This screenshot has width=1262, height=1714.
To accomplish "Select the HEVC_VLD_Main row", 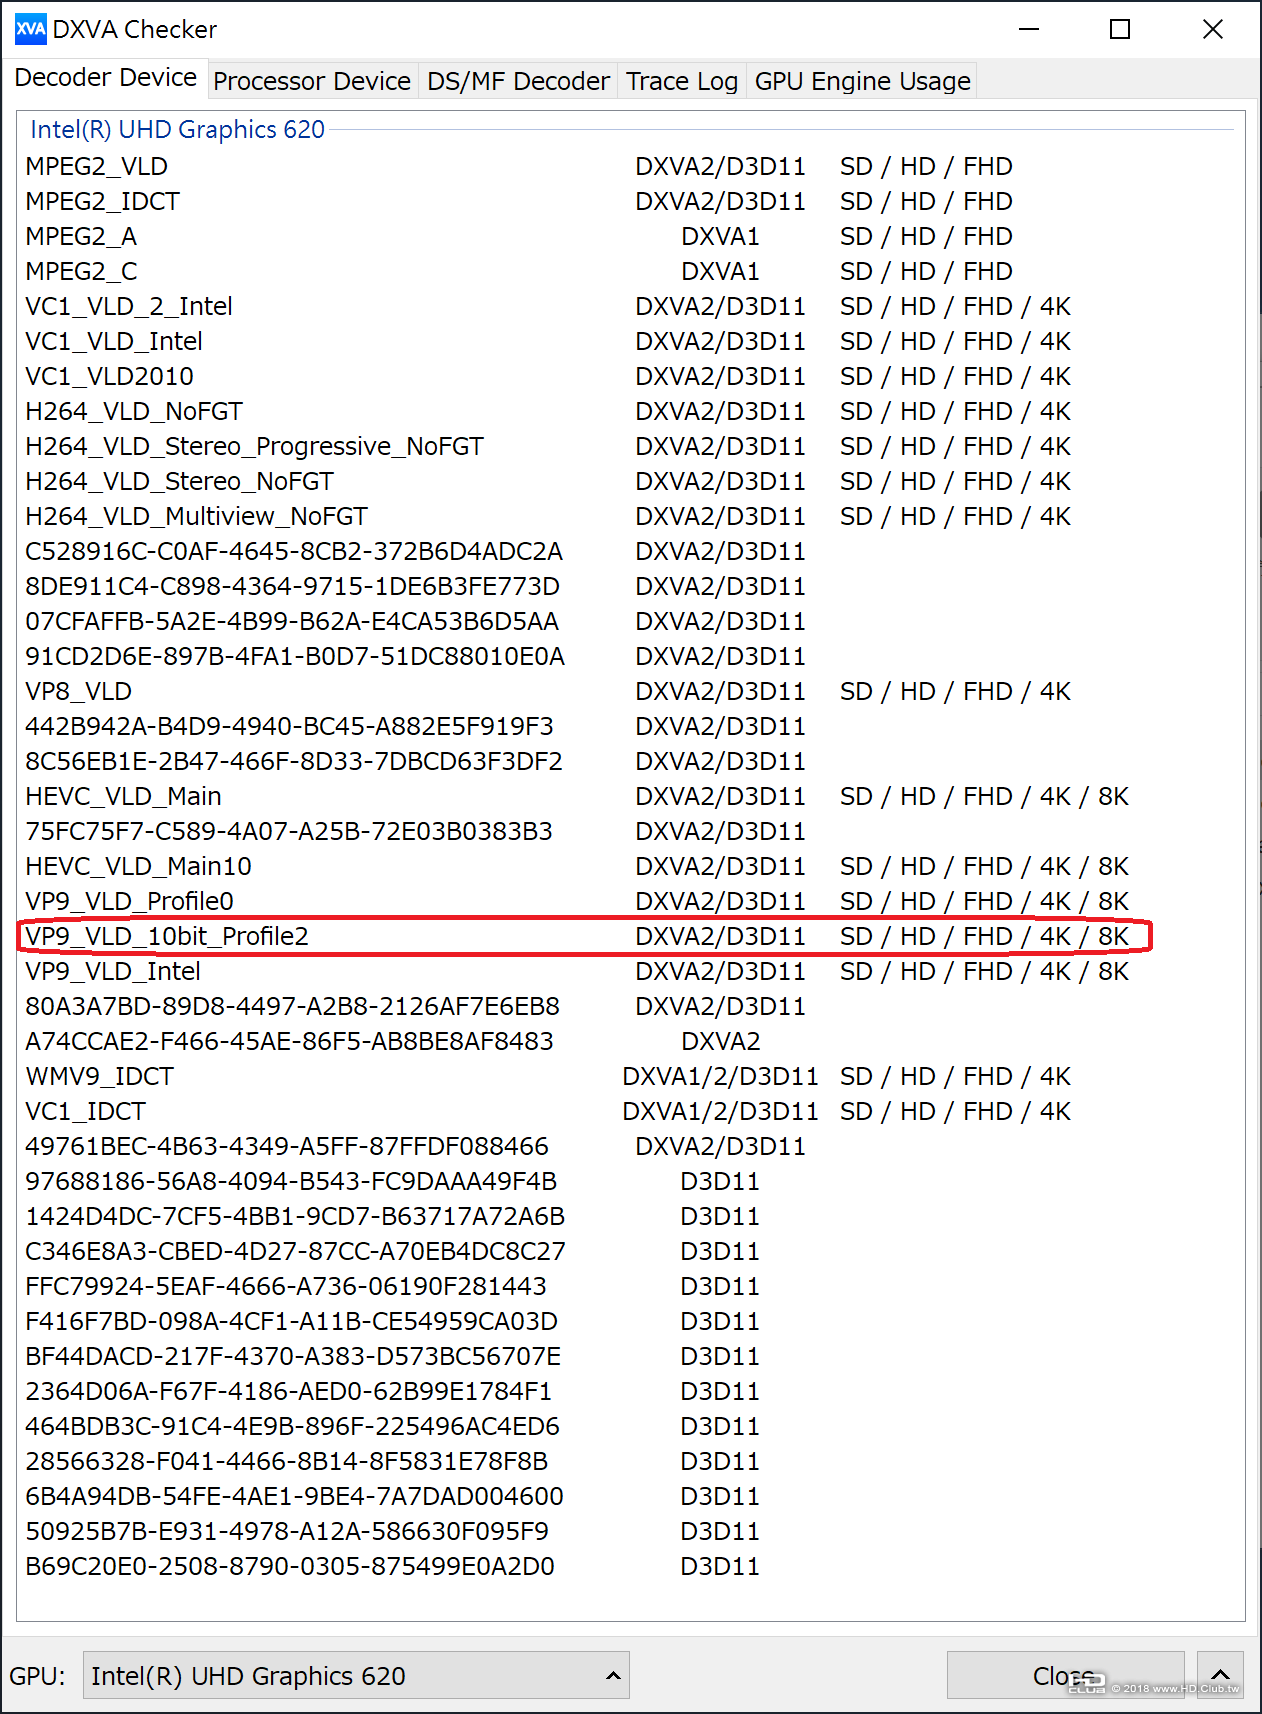I will click(x=630, y=796).
